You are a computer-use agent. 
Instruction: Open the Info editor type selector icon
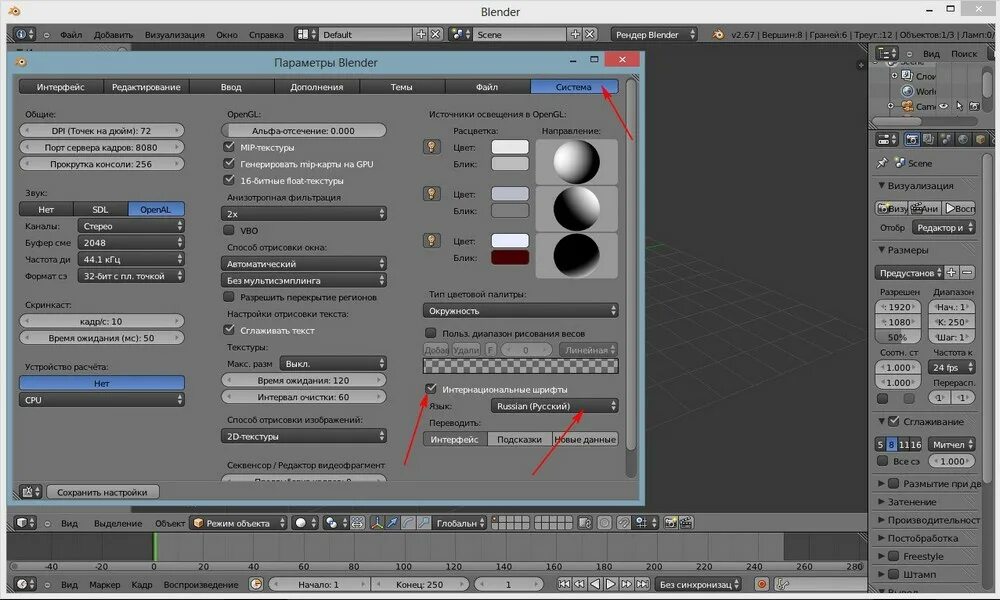point(24,34)
